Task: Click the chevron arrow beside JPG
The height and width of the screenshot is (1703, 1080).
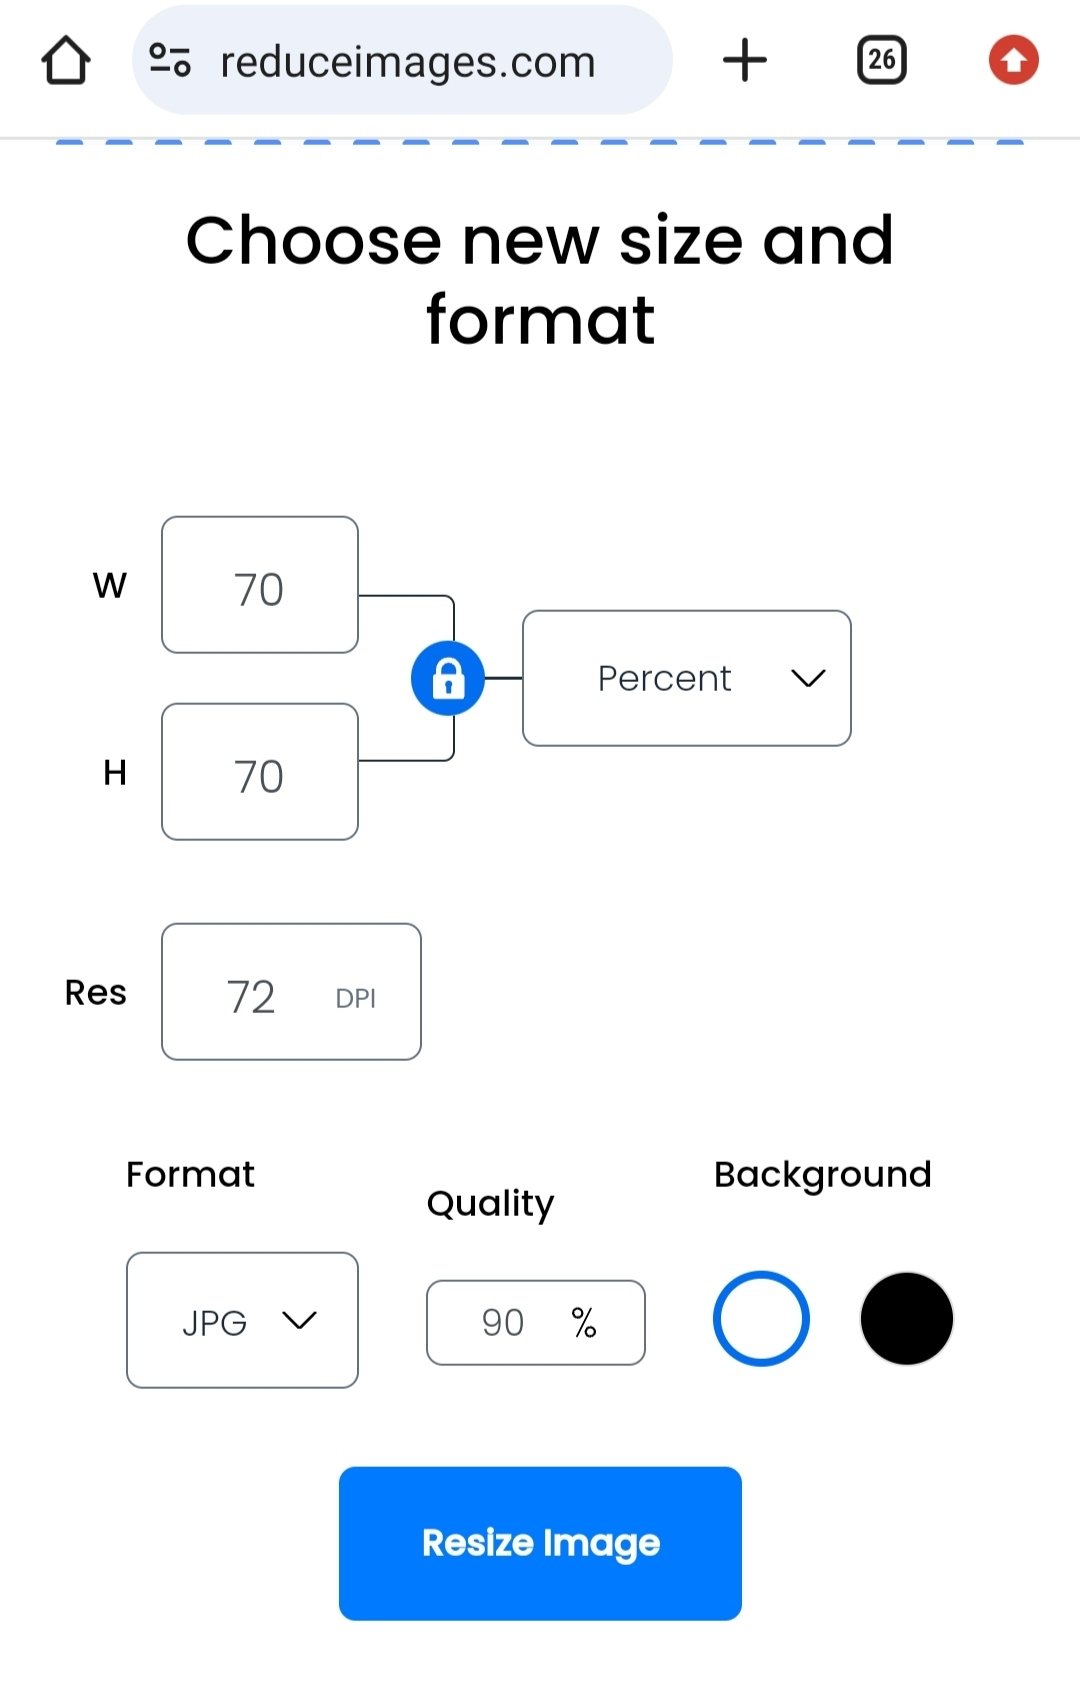Action: [x=299, y=1321]
